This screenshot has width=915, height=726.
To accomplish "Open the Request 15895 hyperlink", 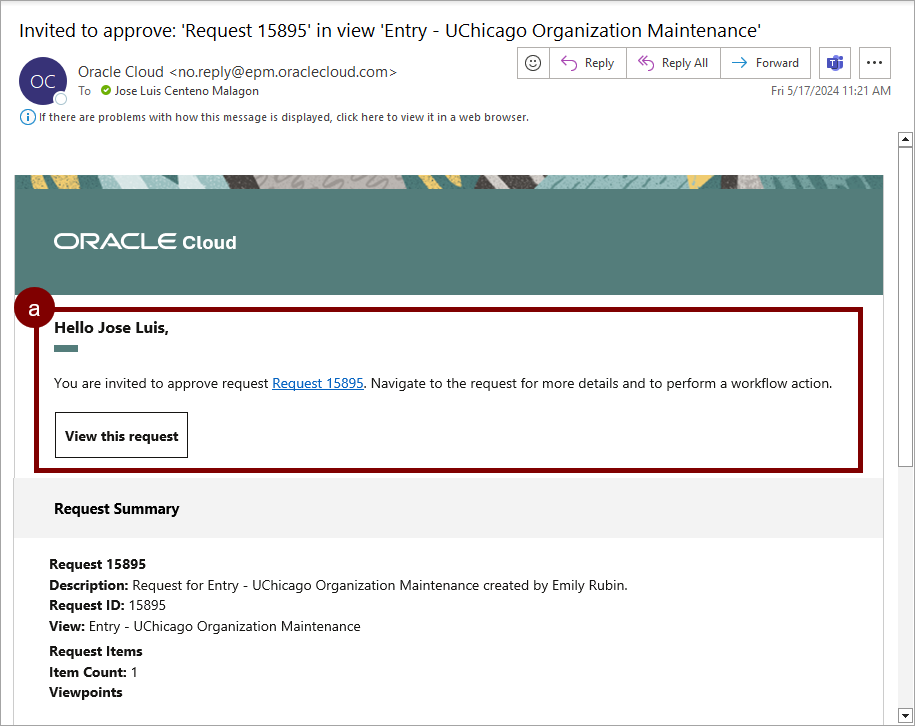I will point(317,383).
